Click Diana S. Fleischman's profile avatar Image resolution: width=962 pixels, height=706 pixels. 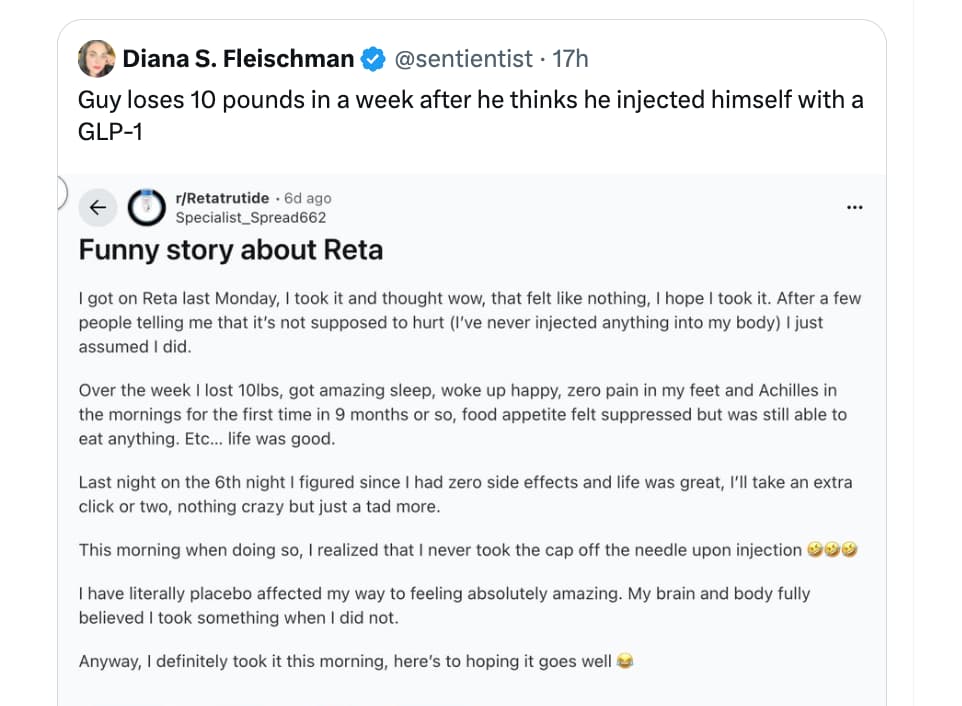[97, 59]
